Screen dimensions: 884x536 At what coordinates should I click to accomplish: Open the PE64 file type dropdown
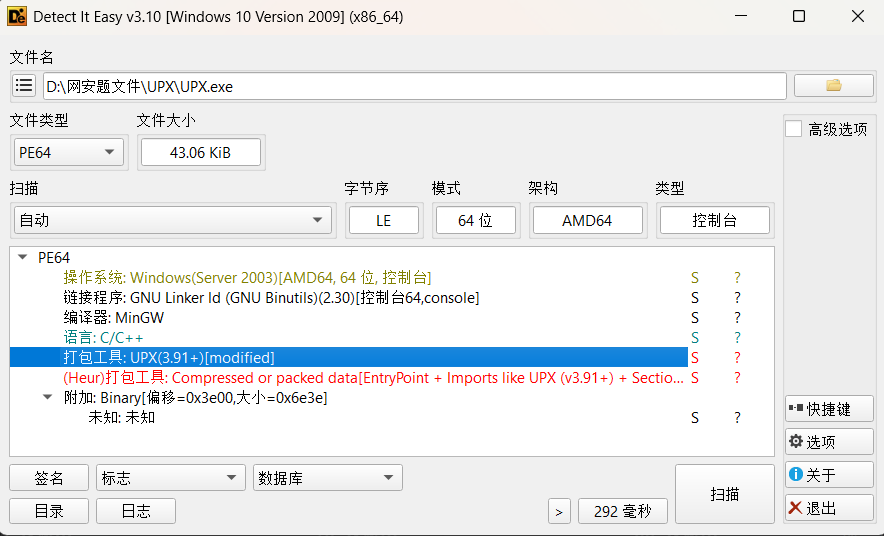(x=68, y=153)
